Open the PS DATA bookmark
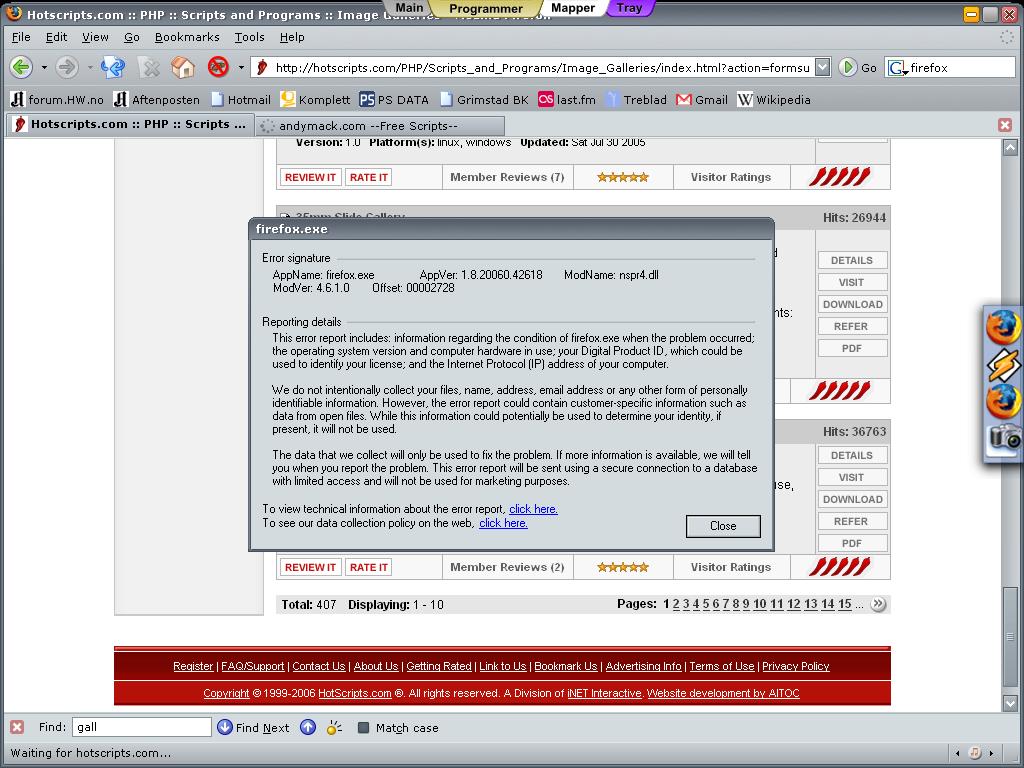Viewport: 1024px width, 768px height. coord(394,99)
